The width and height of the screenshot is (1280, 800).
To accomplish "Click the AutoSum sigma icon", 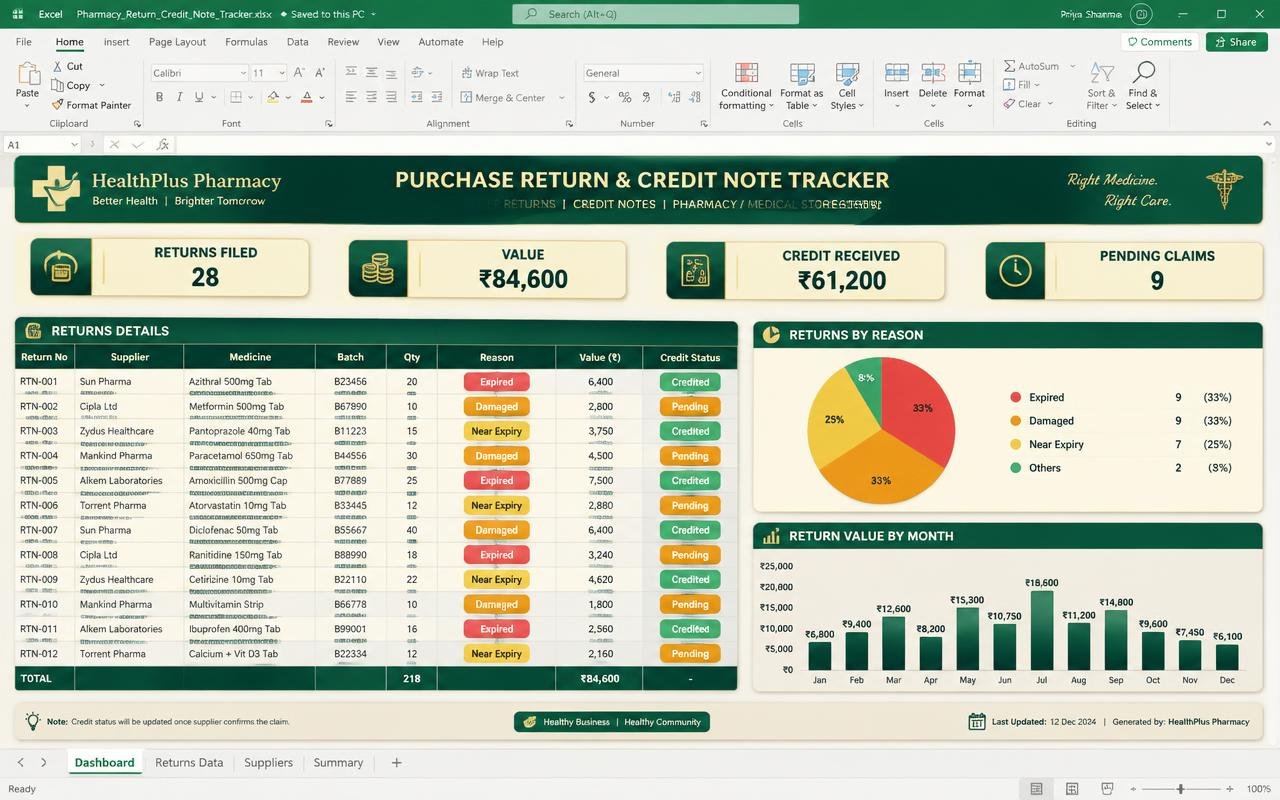I will pos(1010,66).
